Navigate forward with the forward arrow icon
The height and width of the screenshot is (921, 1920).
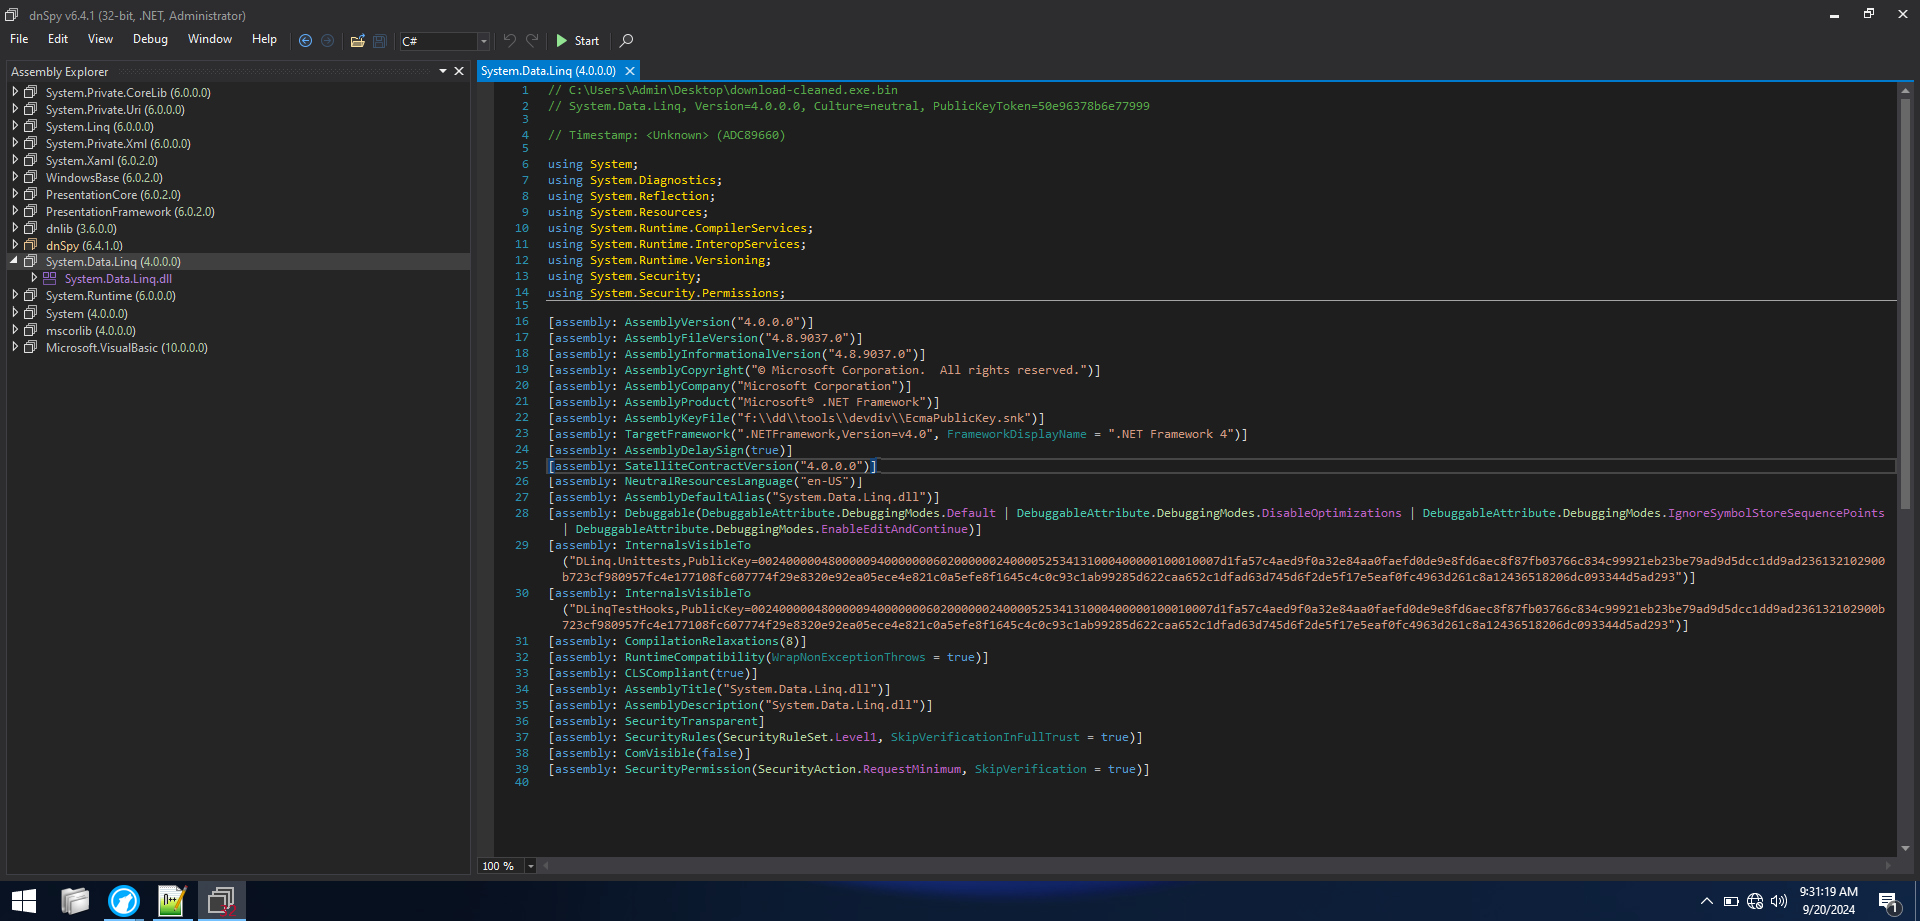[x=327, y=41]
